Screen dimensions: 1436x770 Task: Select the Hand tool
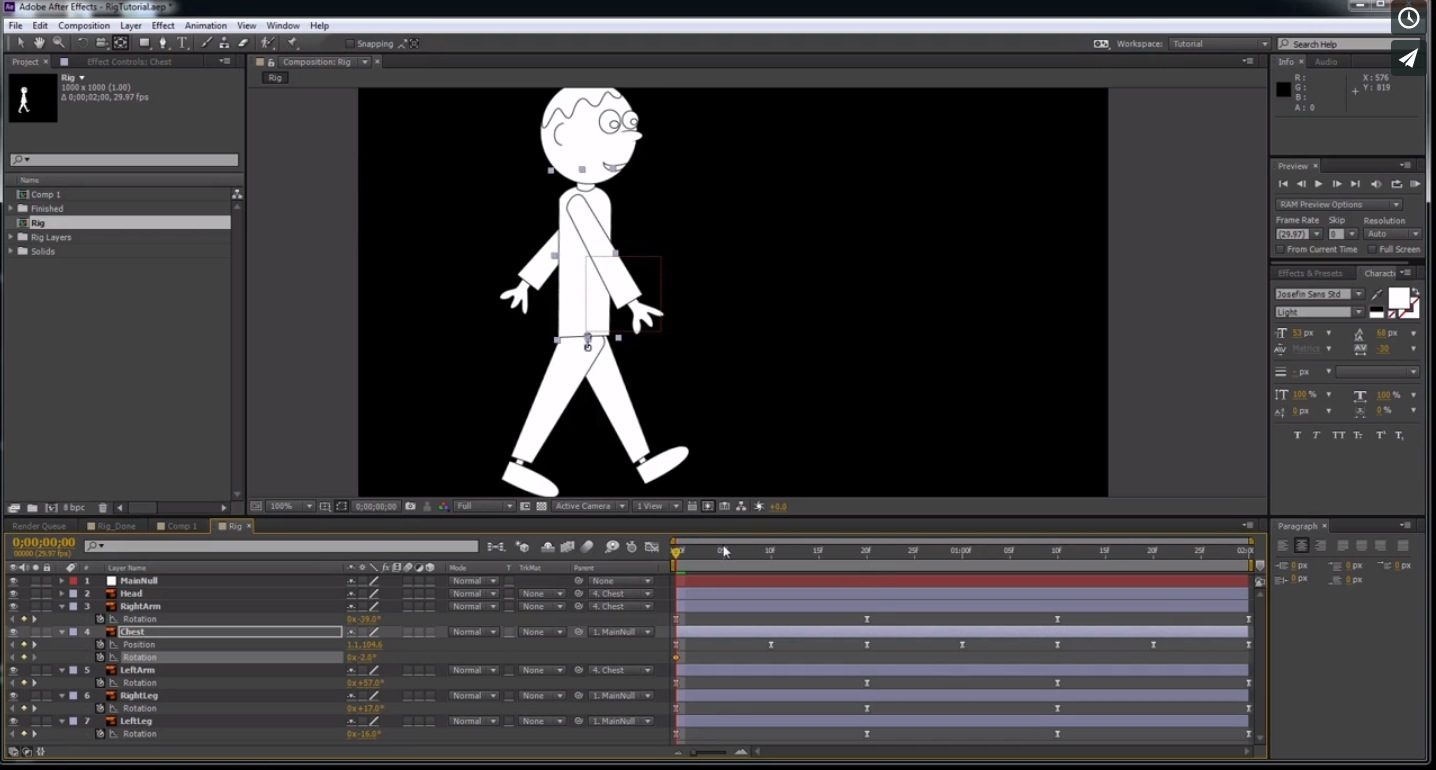point(39,43)
